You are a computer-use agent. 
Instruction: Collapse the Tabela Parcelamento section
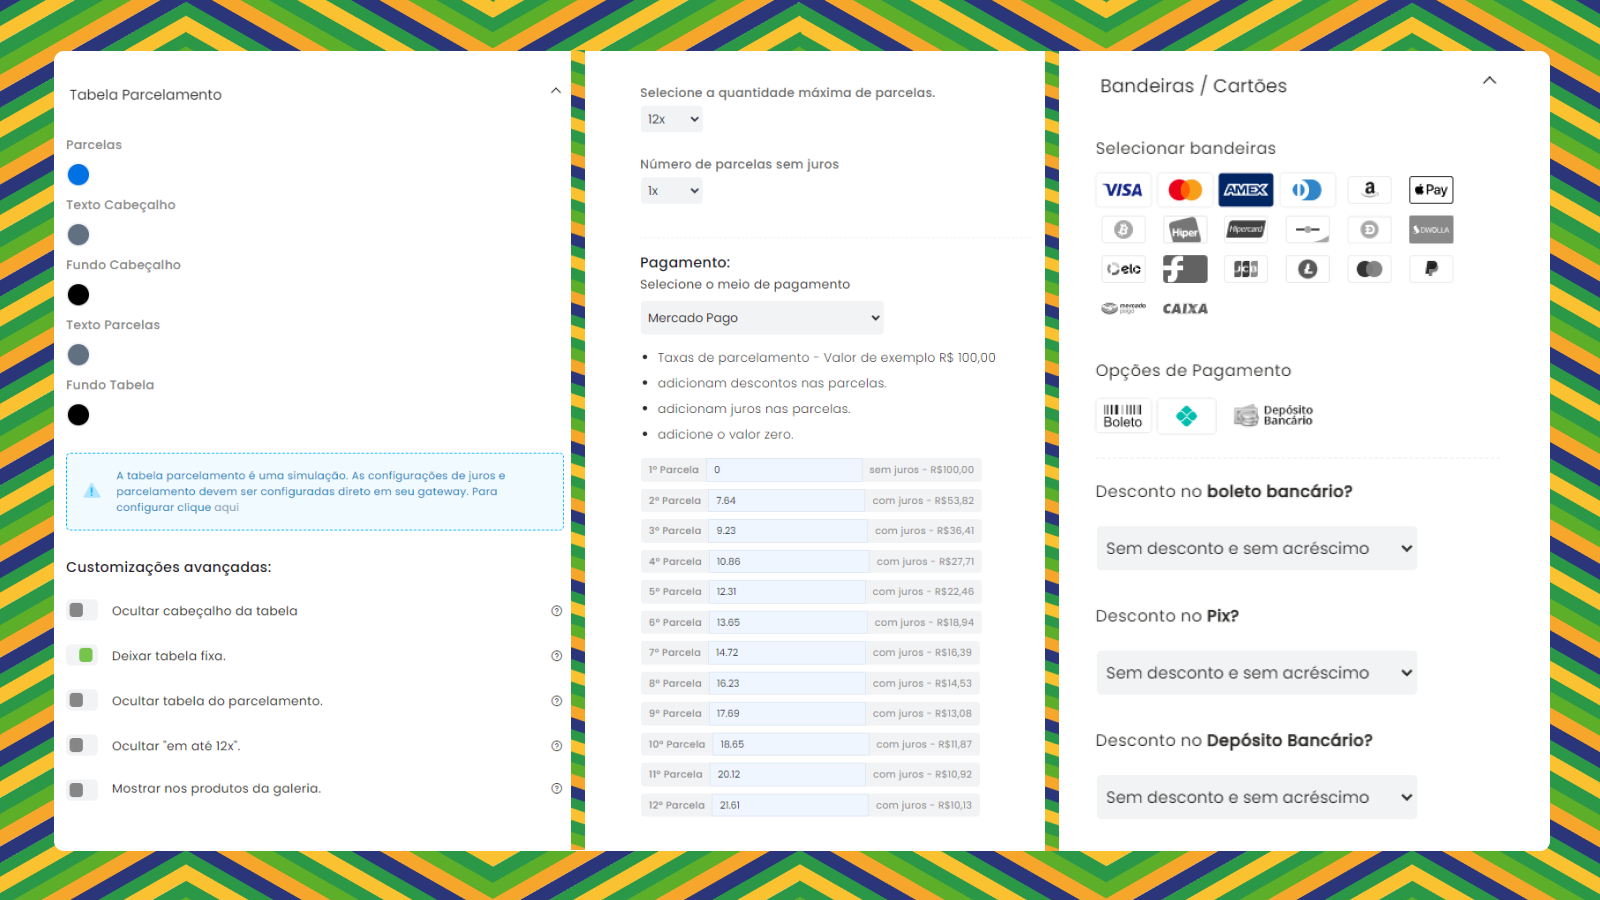tap(556, 91)
